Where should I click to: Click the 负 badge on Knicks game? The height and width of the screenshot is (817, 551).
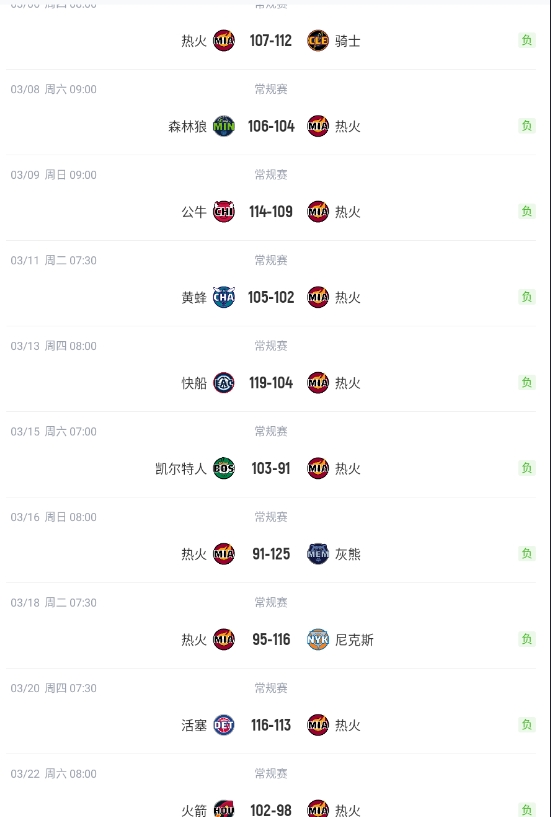(527, 639)
